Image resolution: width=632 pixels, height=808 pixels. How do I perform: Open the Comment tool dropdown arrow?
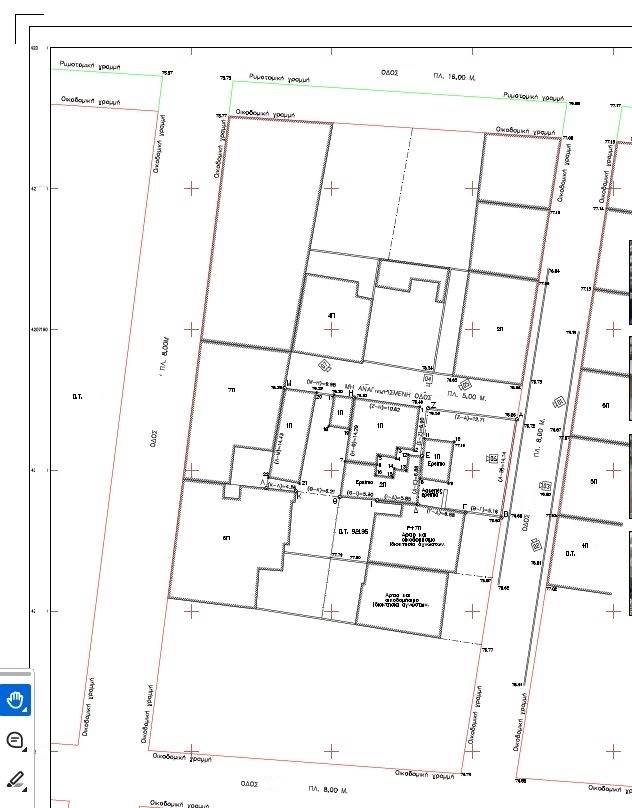coord(27,749)
